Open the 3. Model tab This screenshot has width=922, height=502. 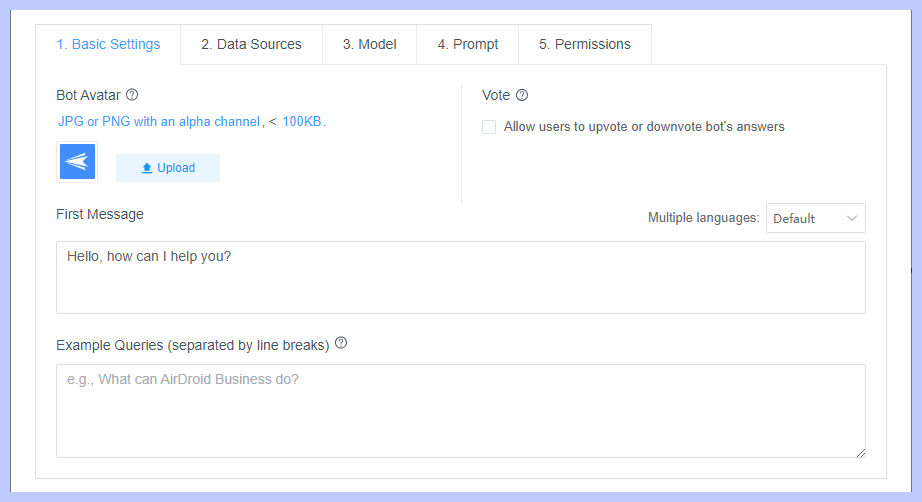click(369, 44)
